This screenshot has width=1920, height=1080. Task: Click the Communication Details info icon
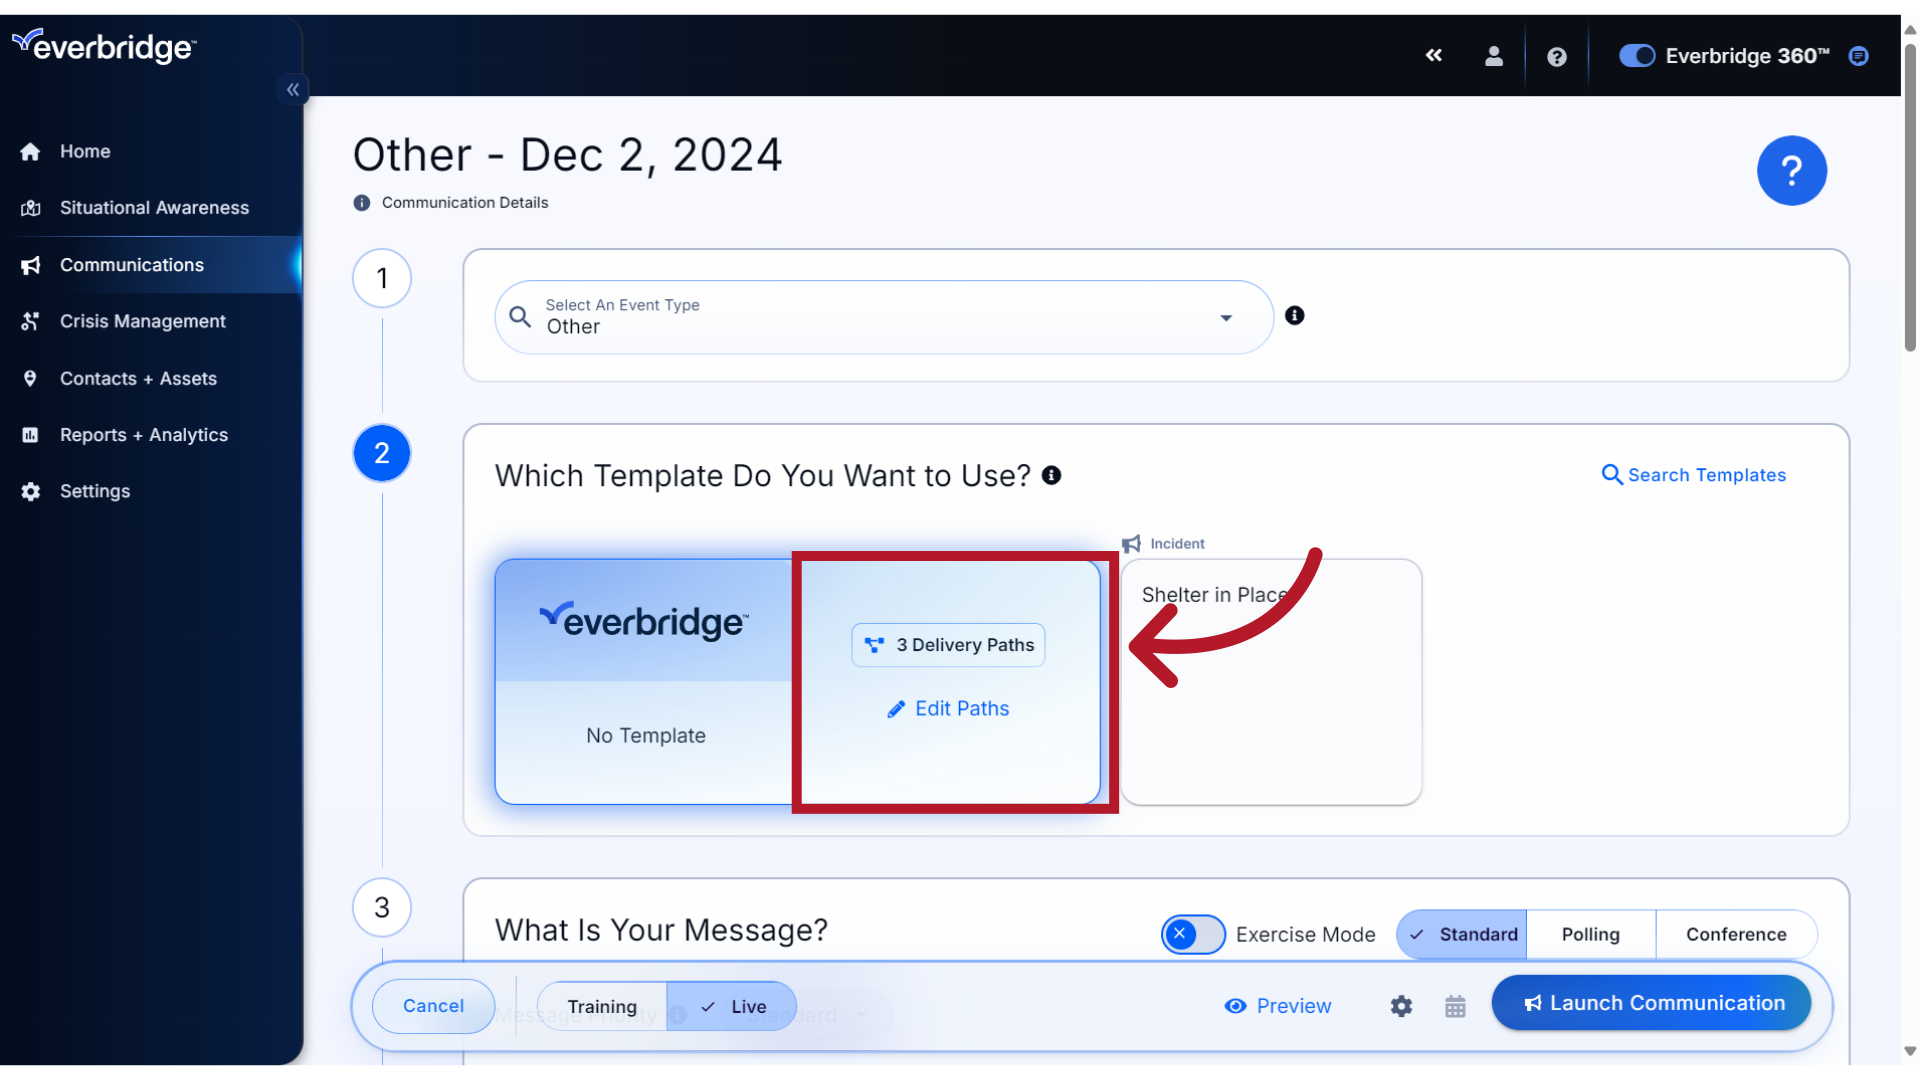click(x=361, y=202)
